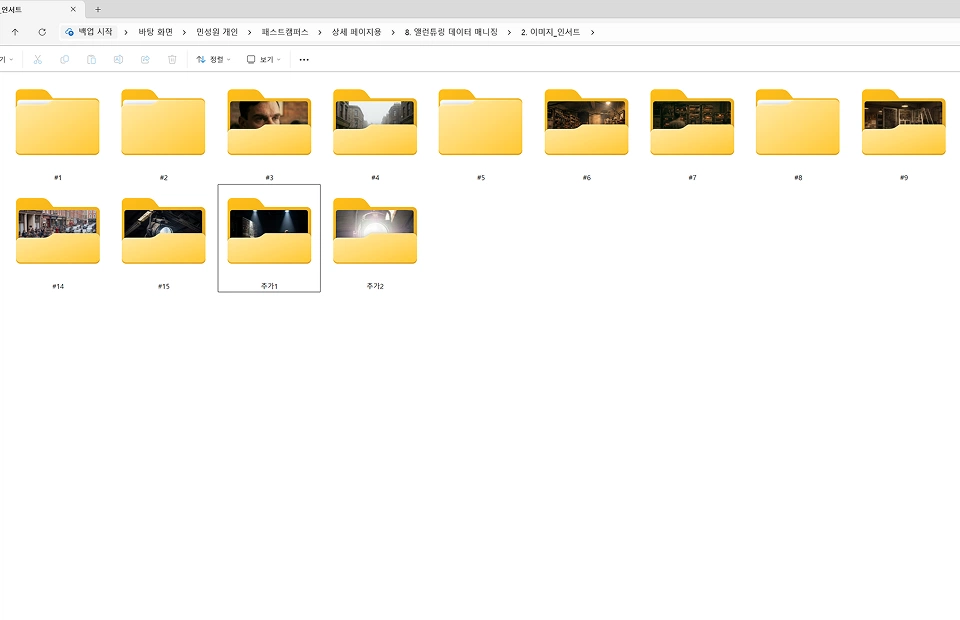Navigate to 민성원 개인 breadcrumb
The width and height of the screenshot is (960, 620).
(217, 32)
